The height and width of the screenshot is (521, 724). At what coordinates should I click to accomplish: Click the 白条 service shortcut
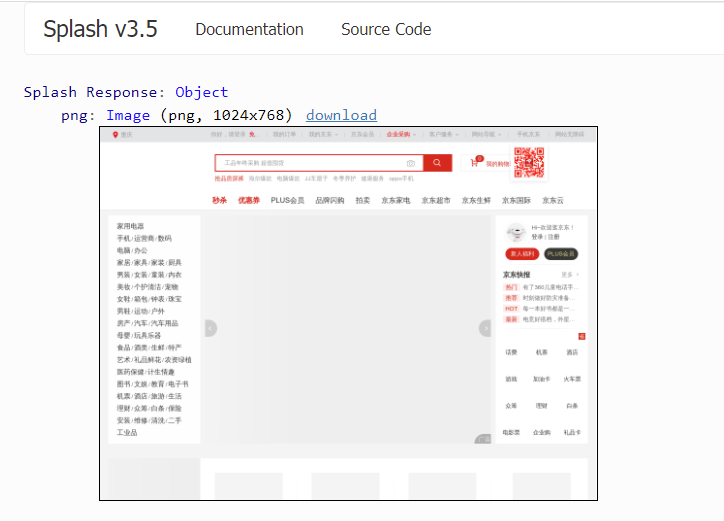(572, 406)
